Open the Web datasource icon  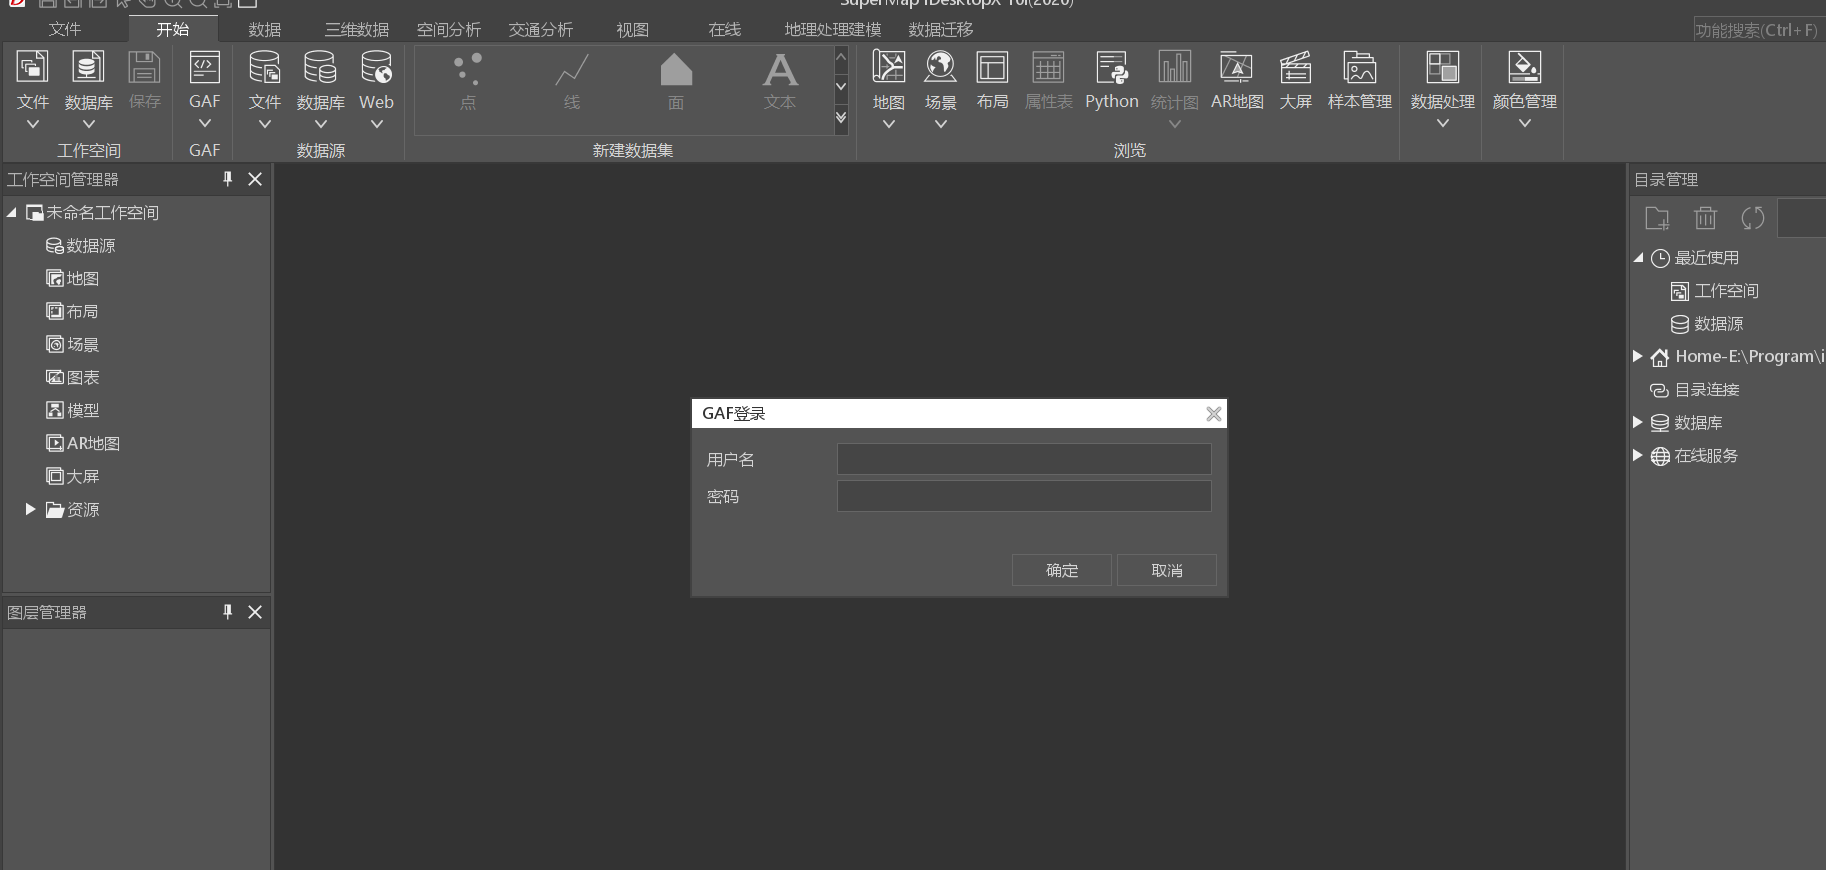pos(376,68)
